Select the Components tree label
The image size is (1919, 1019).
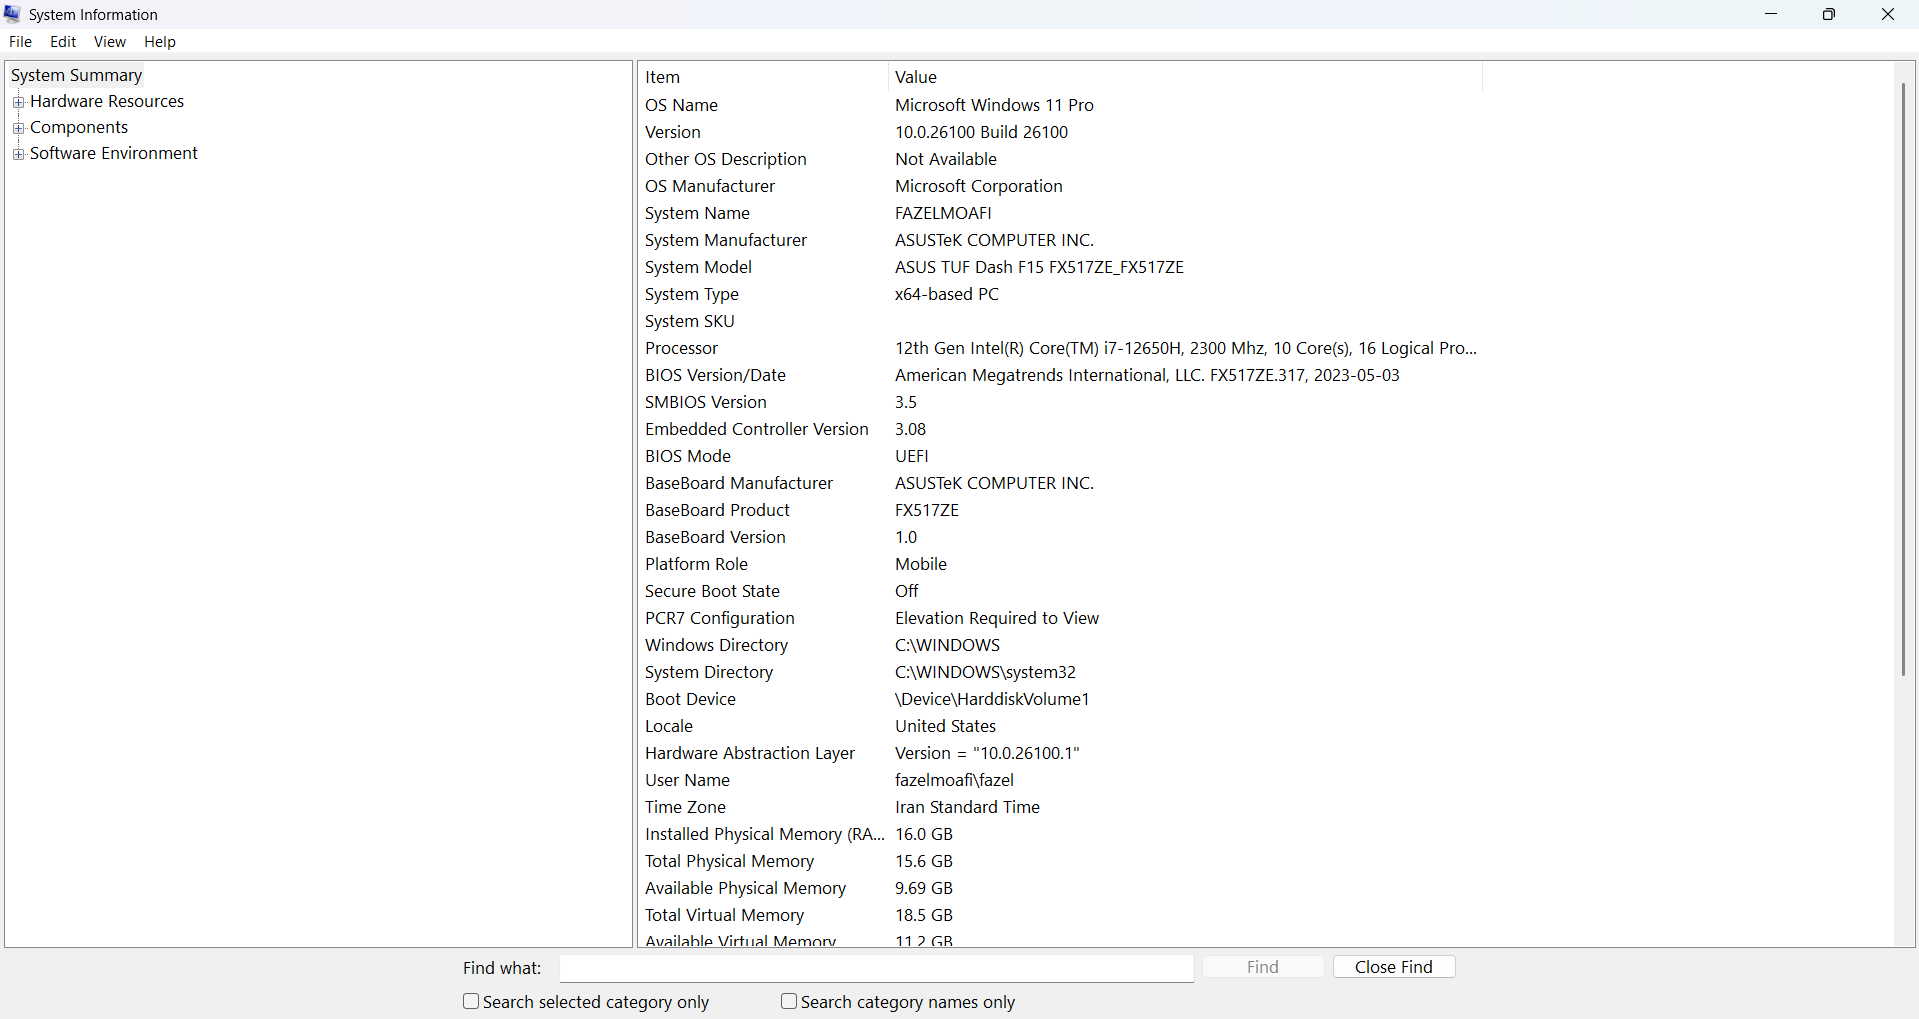pos(79,127)
